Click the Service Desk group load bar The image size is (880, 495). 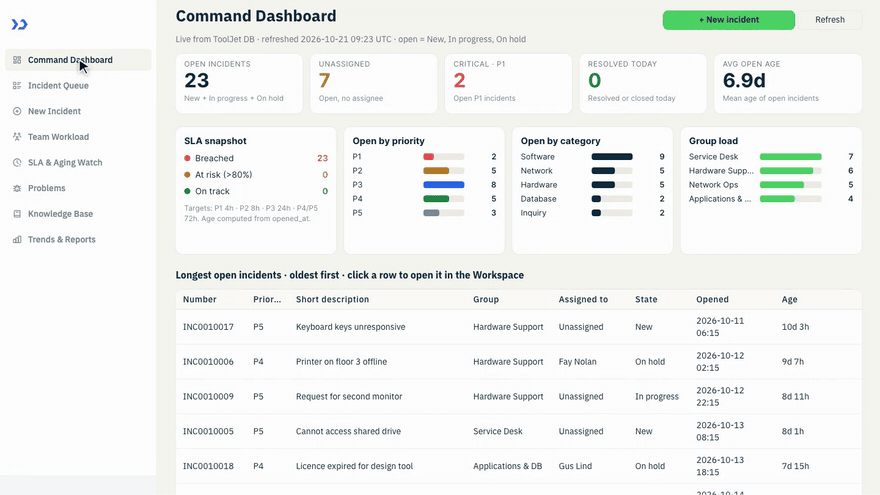(x=791, y=157)
